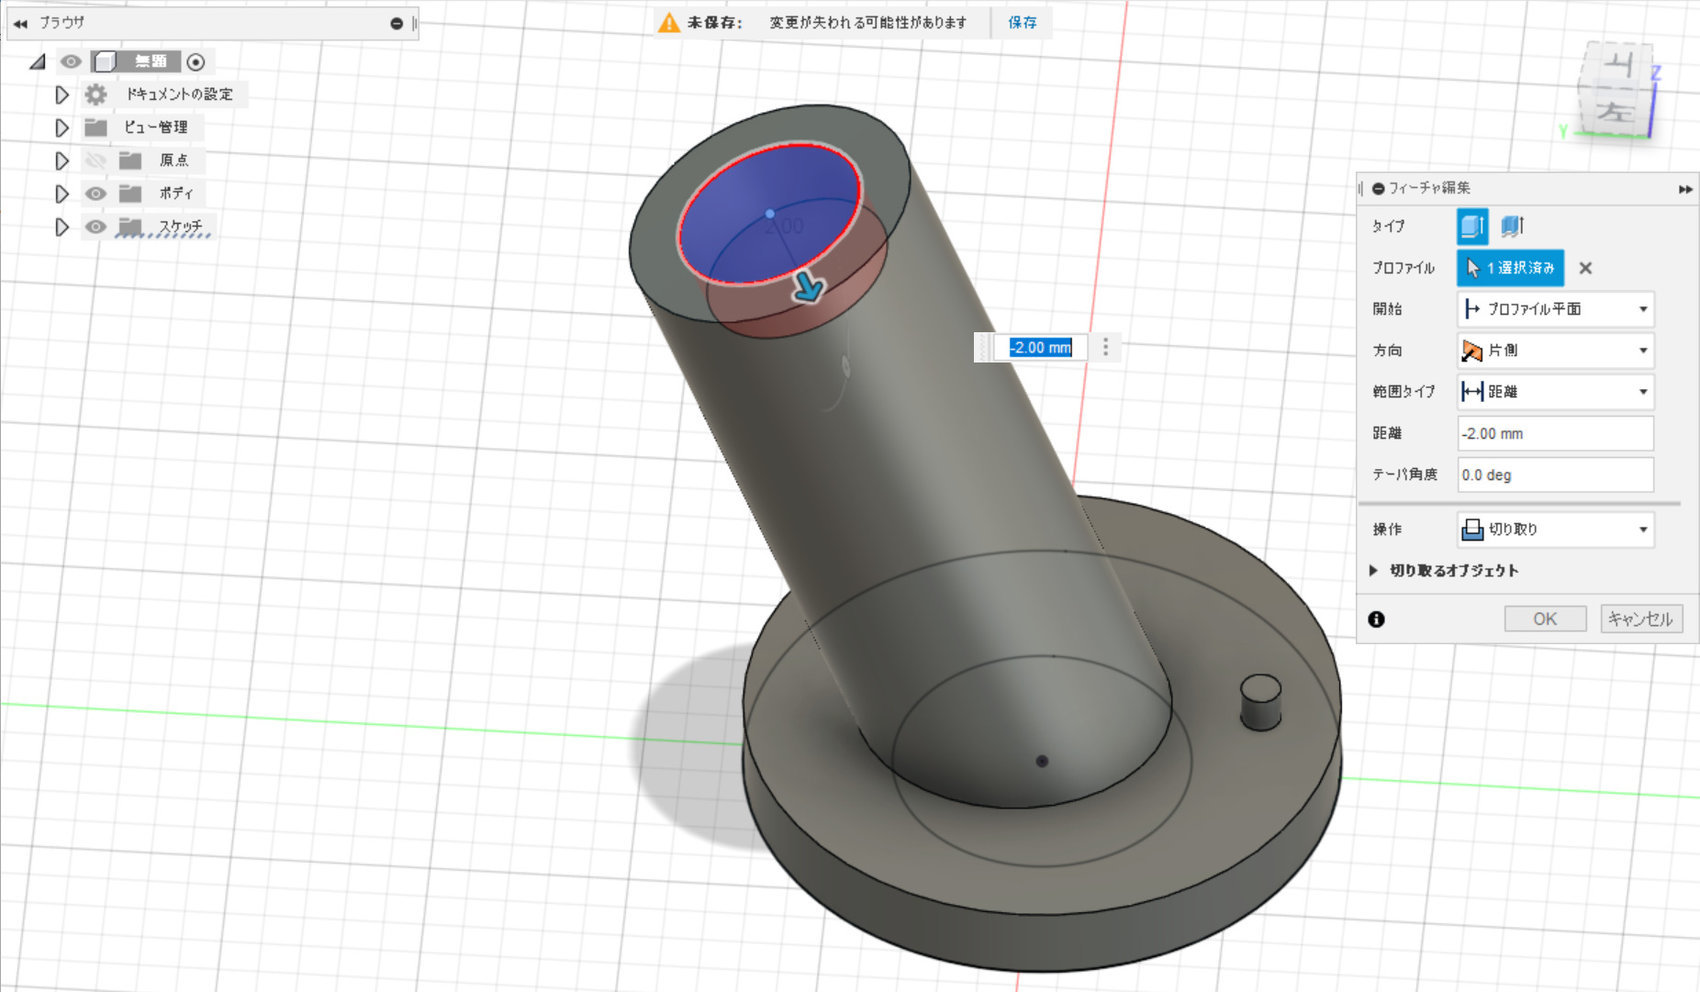Click the floating -2.00 mm distance field
Viewport: 1700px width, 992px height.
(1040, 347)
